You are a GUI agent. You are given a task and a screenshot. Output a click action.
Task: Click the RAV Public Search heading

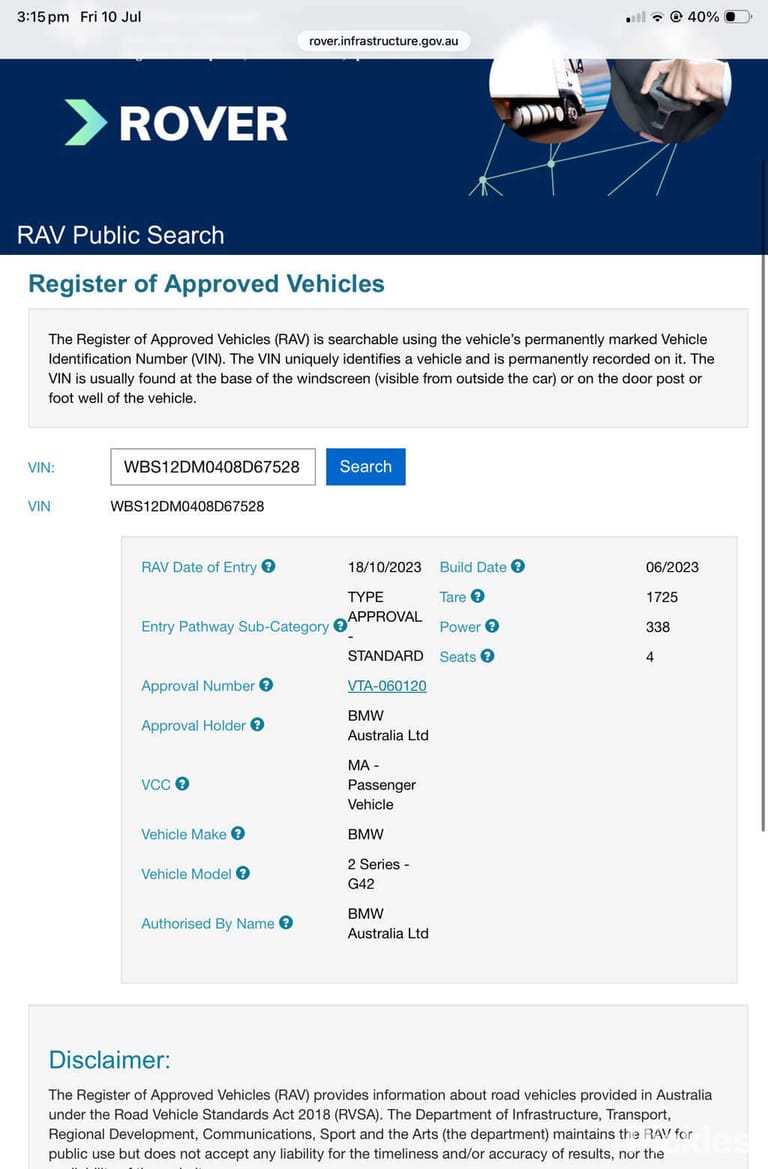(x=121, y=236)
